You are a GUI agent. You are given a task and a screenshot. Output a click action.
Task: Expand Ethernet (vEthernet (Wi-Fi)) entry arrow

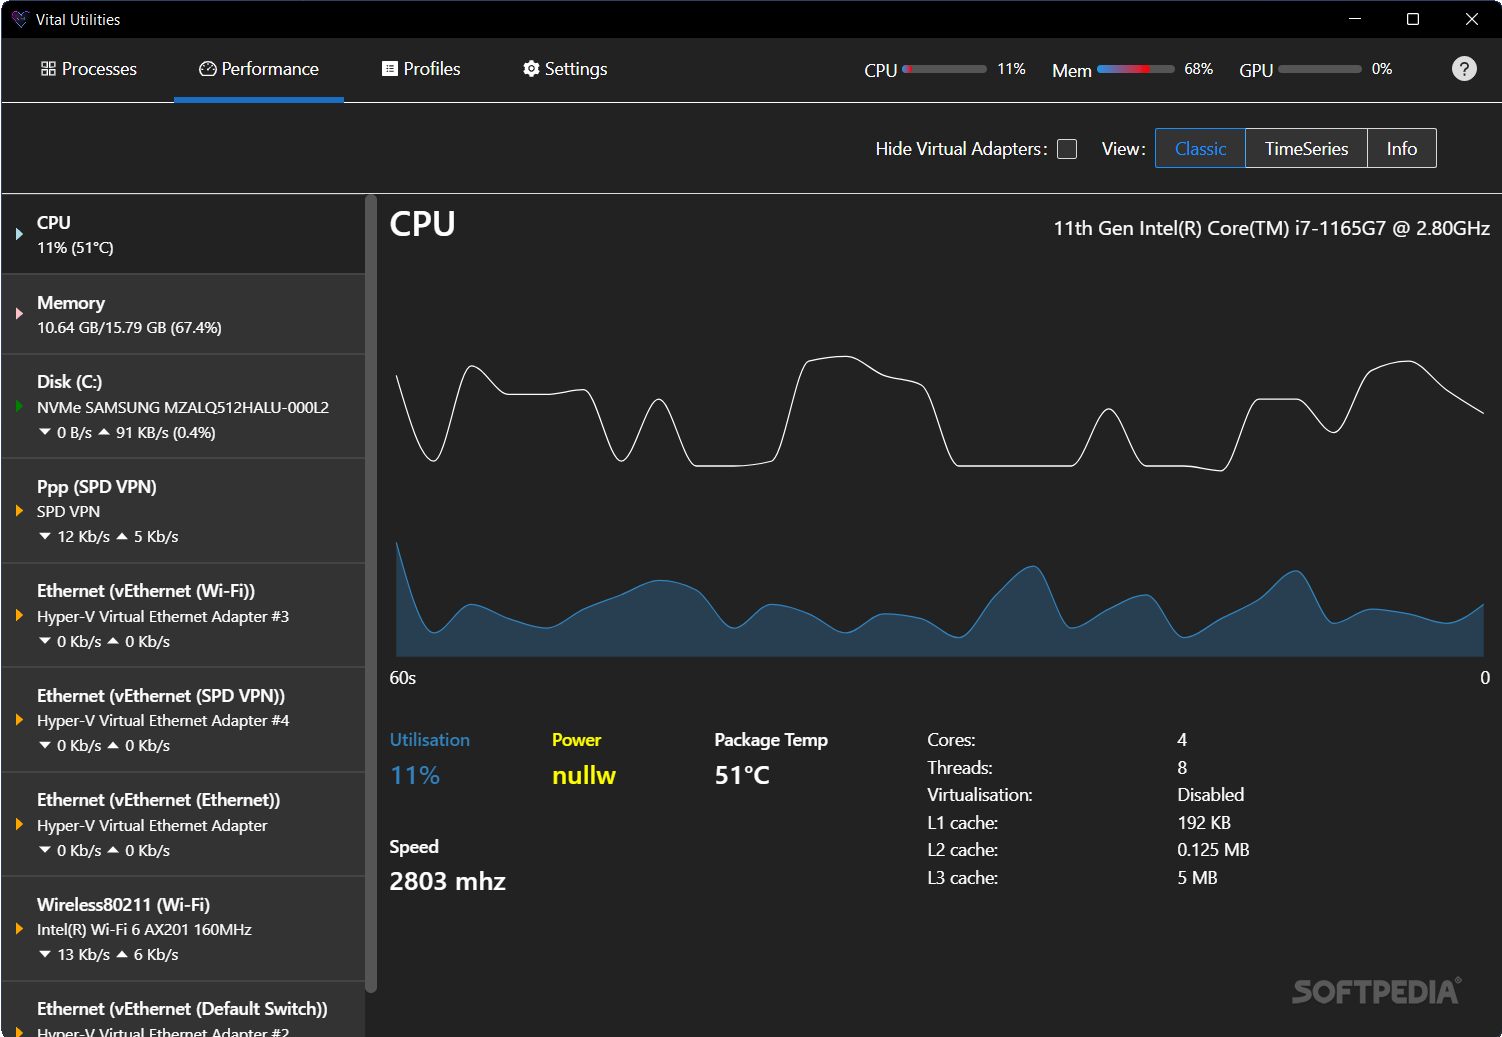(x=19, y=615)
